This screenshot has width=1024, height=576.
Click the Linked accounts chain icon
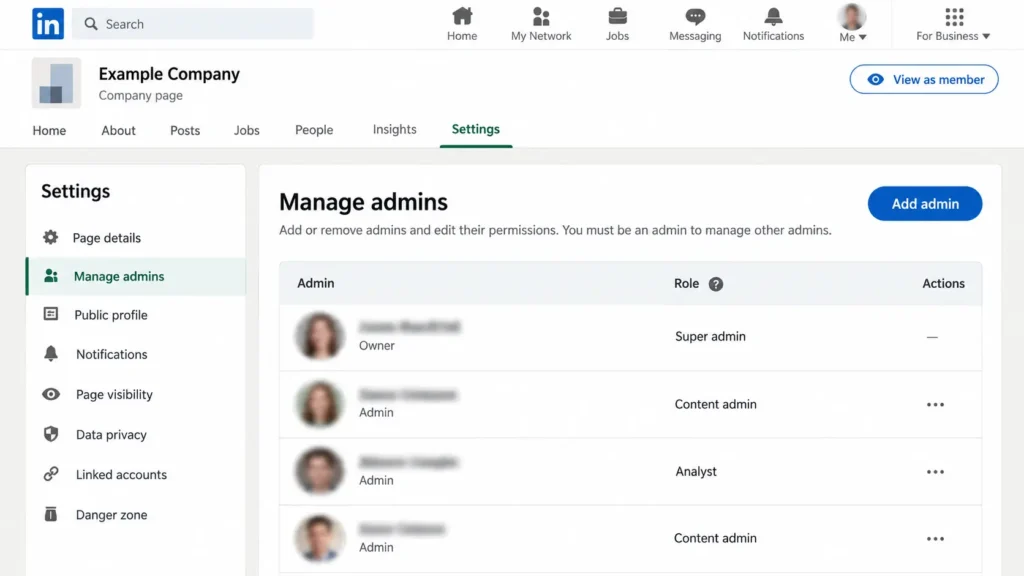51,474
